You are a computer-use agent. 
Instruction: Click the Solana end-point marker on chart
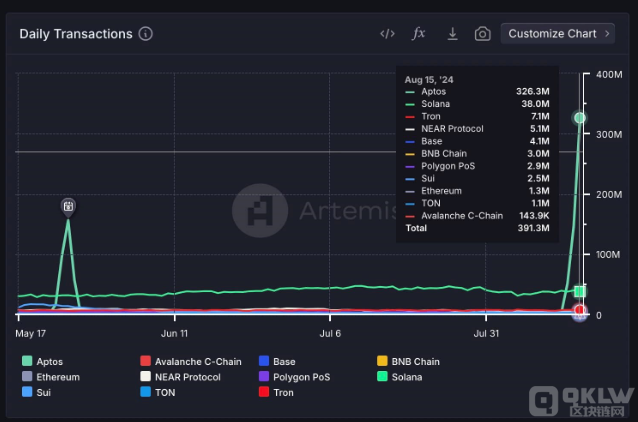580,291
